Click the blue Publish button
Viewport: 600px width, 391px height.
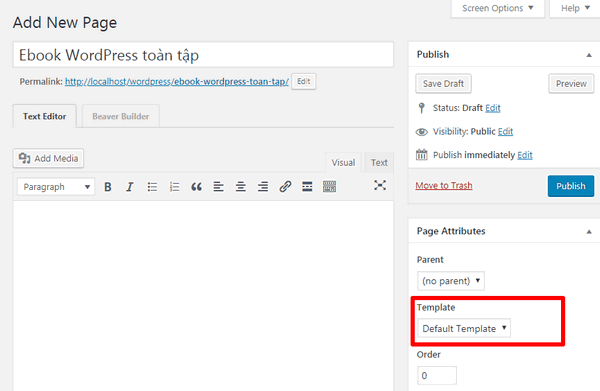click(x=571, y=186)
